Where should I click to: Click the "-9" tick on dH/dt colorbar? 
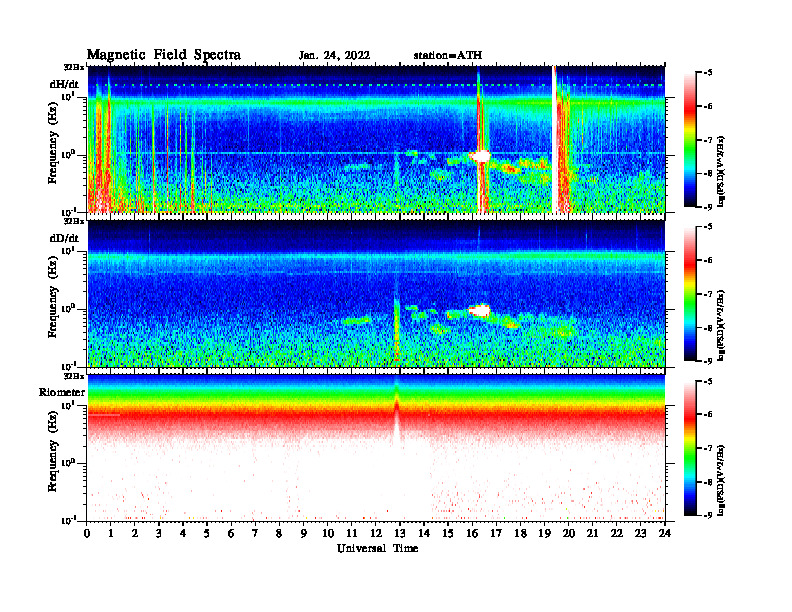click(708, 207)
